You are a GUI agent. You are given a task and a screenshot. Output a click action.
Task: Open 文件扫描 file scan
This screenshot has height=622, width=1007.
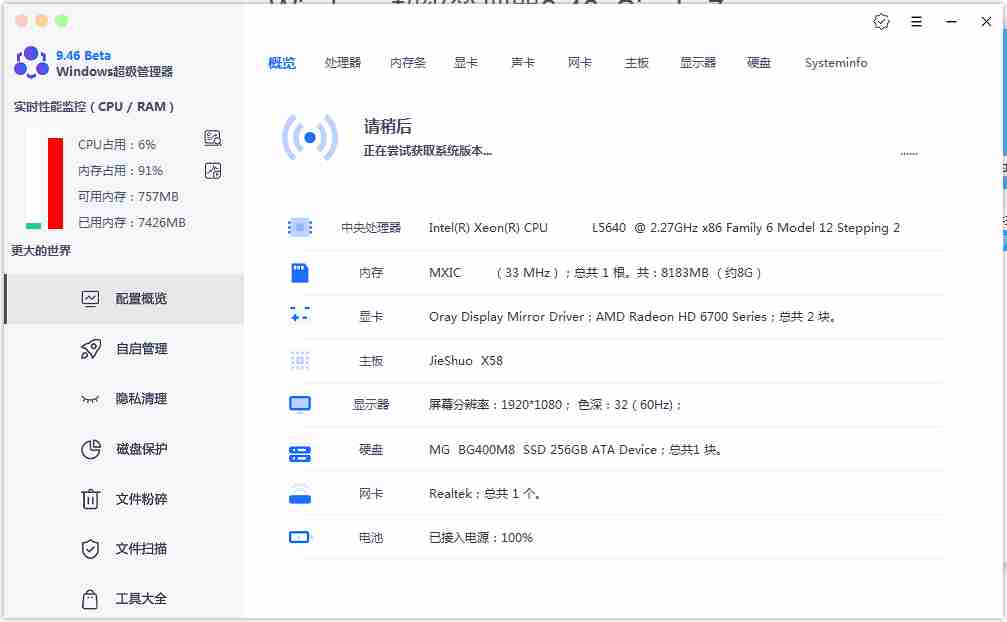pos(125,549)
